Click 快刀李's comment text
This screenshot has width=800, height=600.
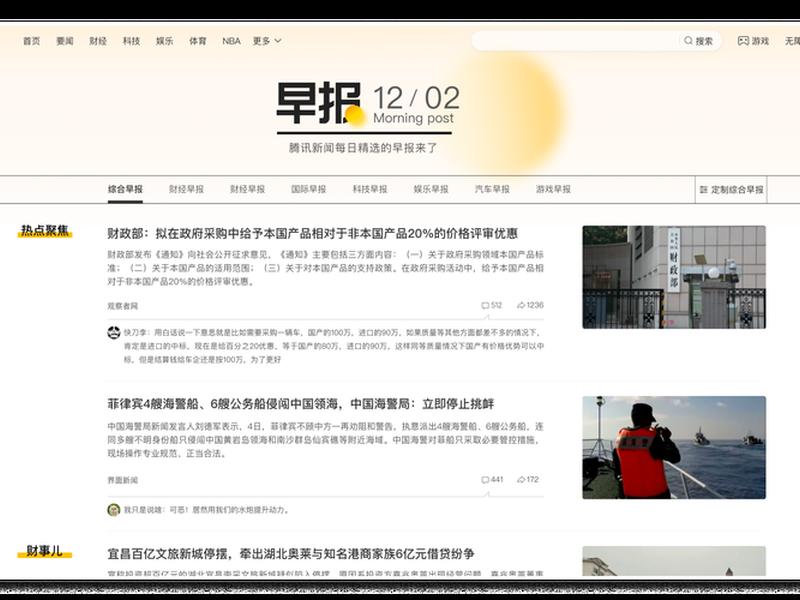coord(334,346)
